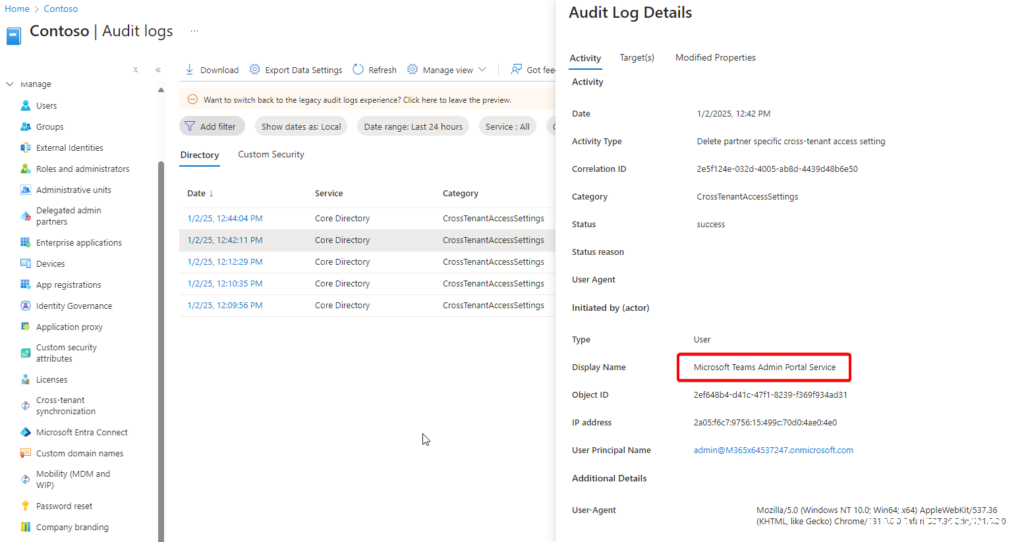Viewport: 1024px width, 542px height.
Task: Click the Licenses icon
Action: tap(26, 380)
